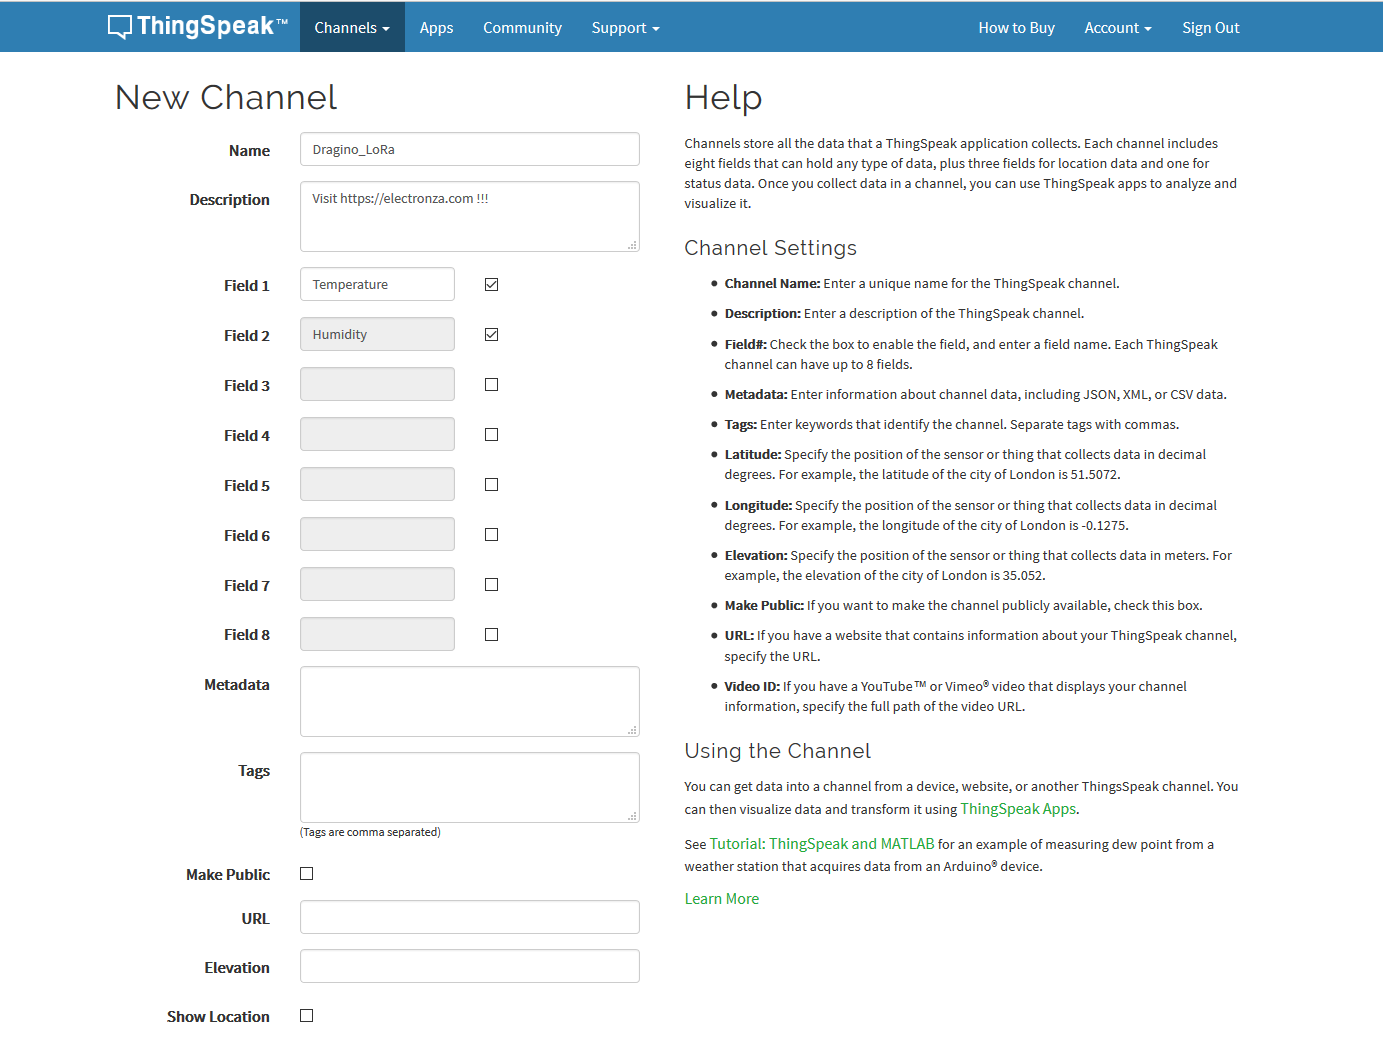This screenshot has width=1383, height=1037.
Task: Enable the Field 5 checkbox
Action: click(491, 484)
